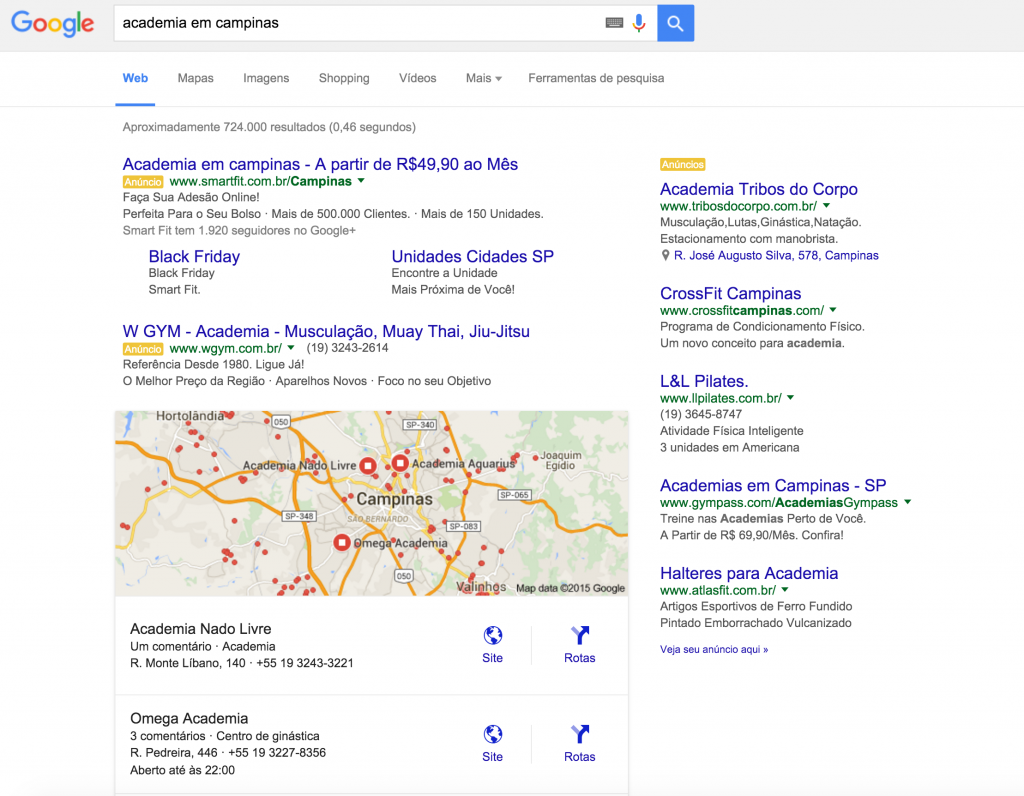This screenshot has width=1024, height=796.
Task: Click the location pin before R. José Augusto Silva
Action: click(665, 255)
